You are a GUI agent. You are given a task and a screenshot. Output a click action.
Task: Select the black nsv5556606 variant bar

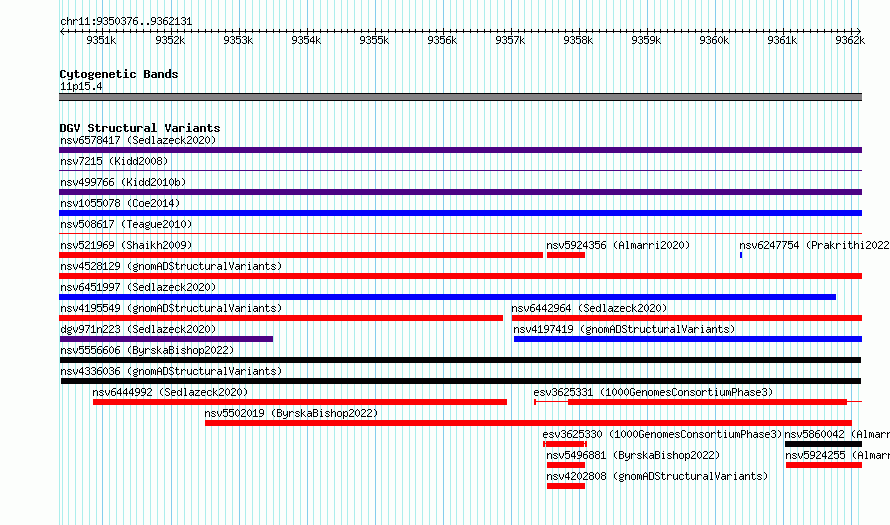[x=460, y=360]
